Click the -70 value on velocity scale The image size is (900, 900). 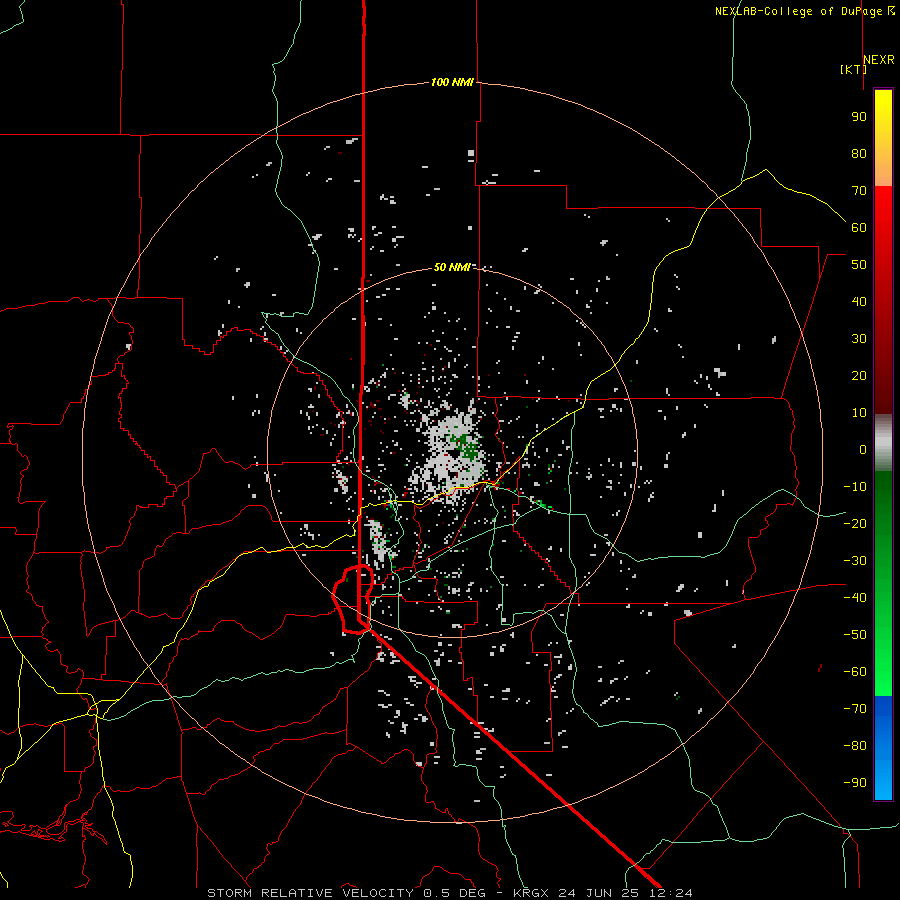[855, 709]
